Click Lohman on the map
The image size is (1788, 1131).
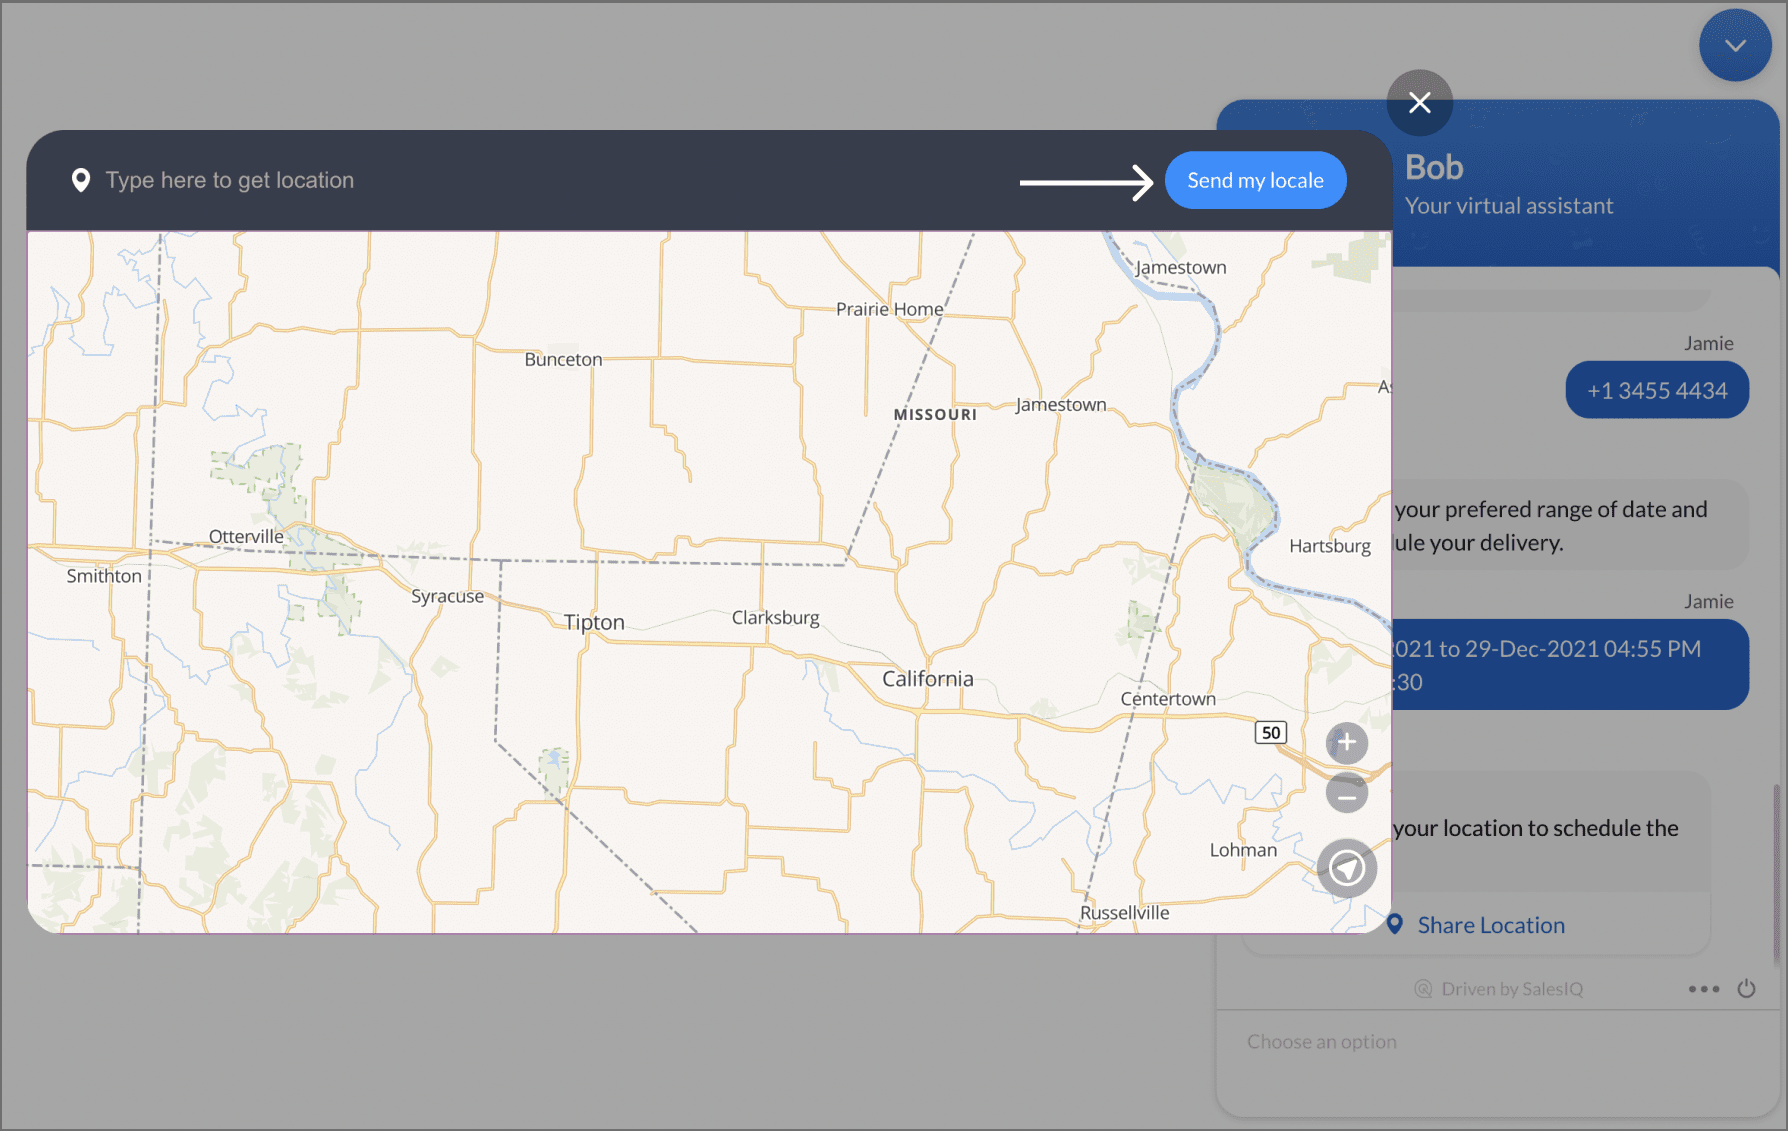pos(1243,850)
